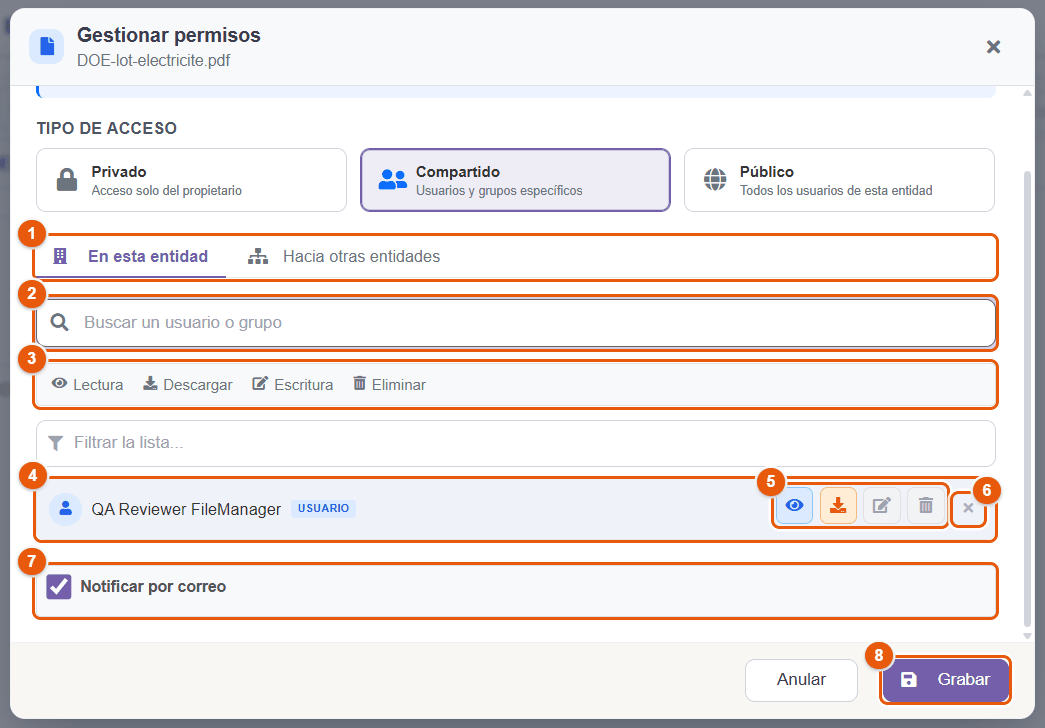Close the Gestionar permisos dialog
Screen dimensions: 1045x728
tap(993, 47)
